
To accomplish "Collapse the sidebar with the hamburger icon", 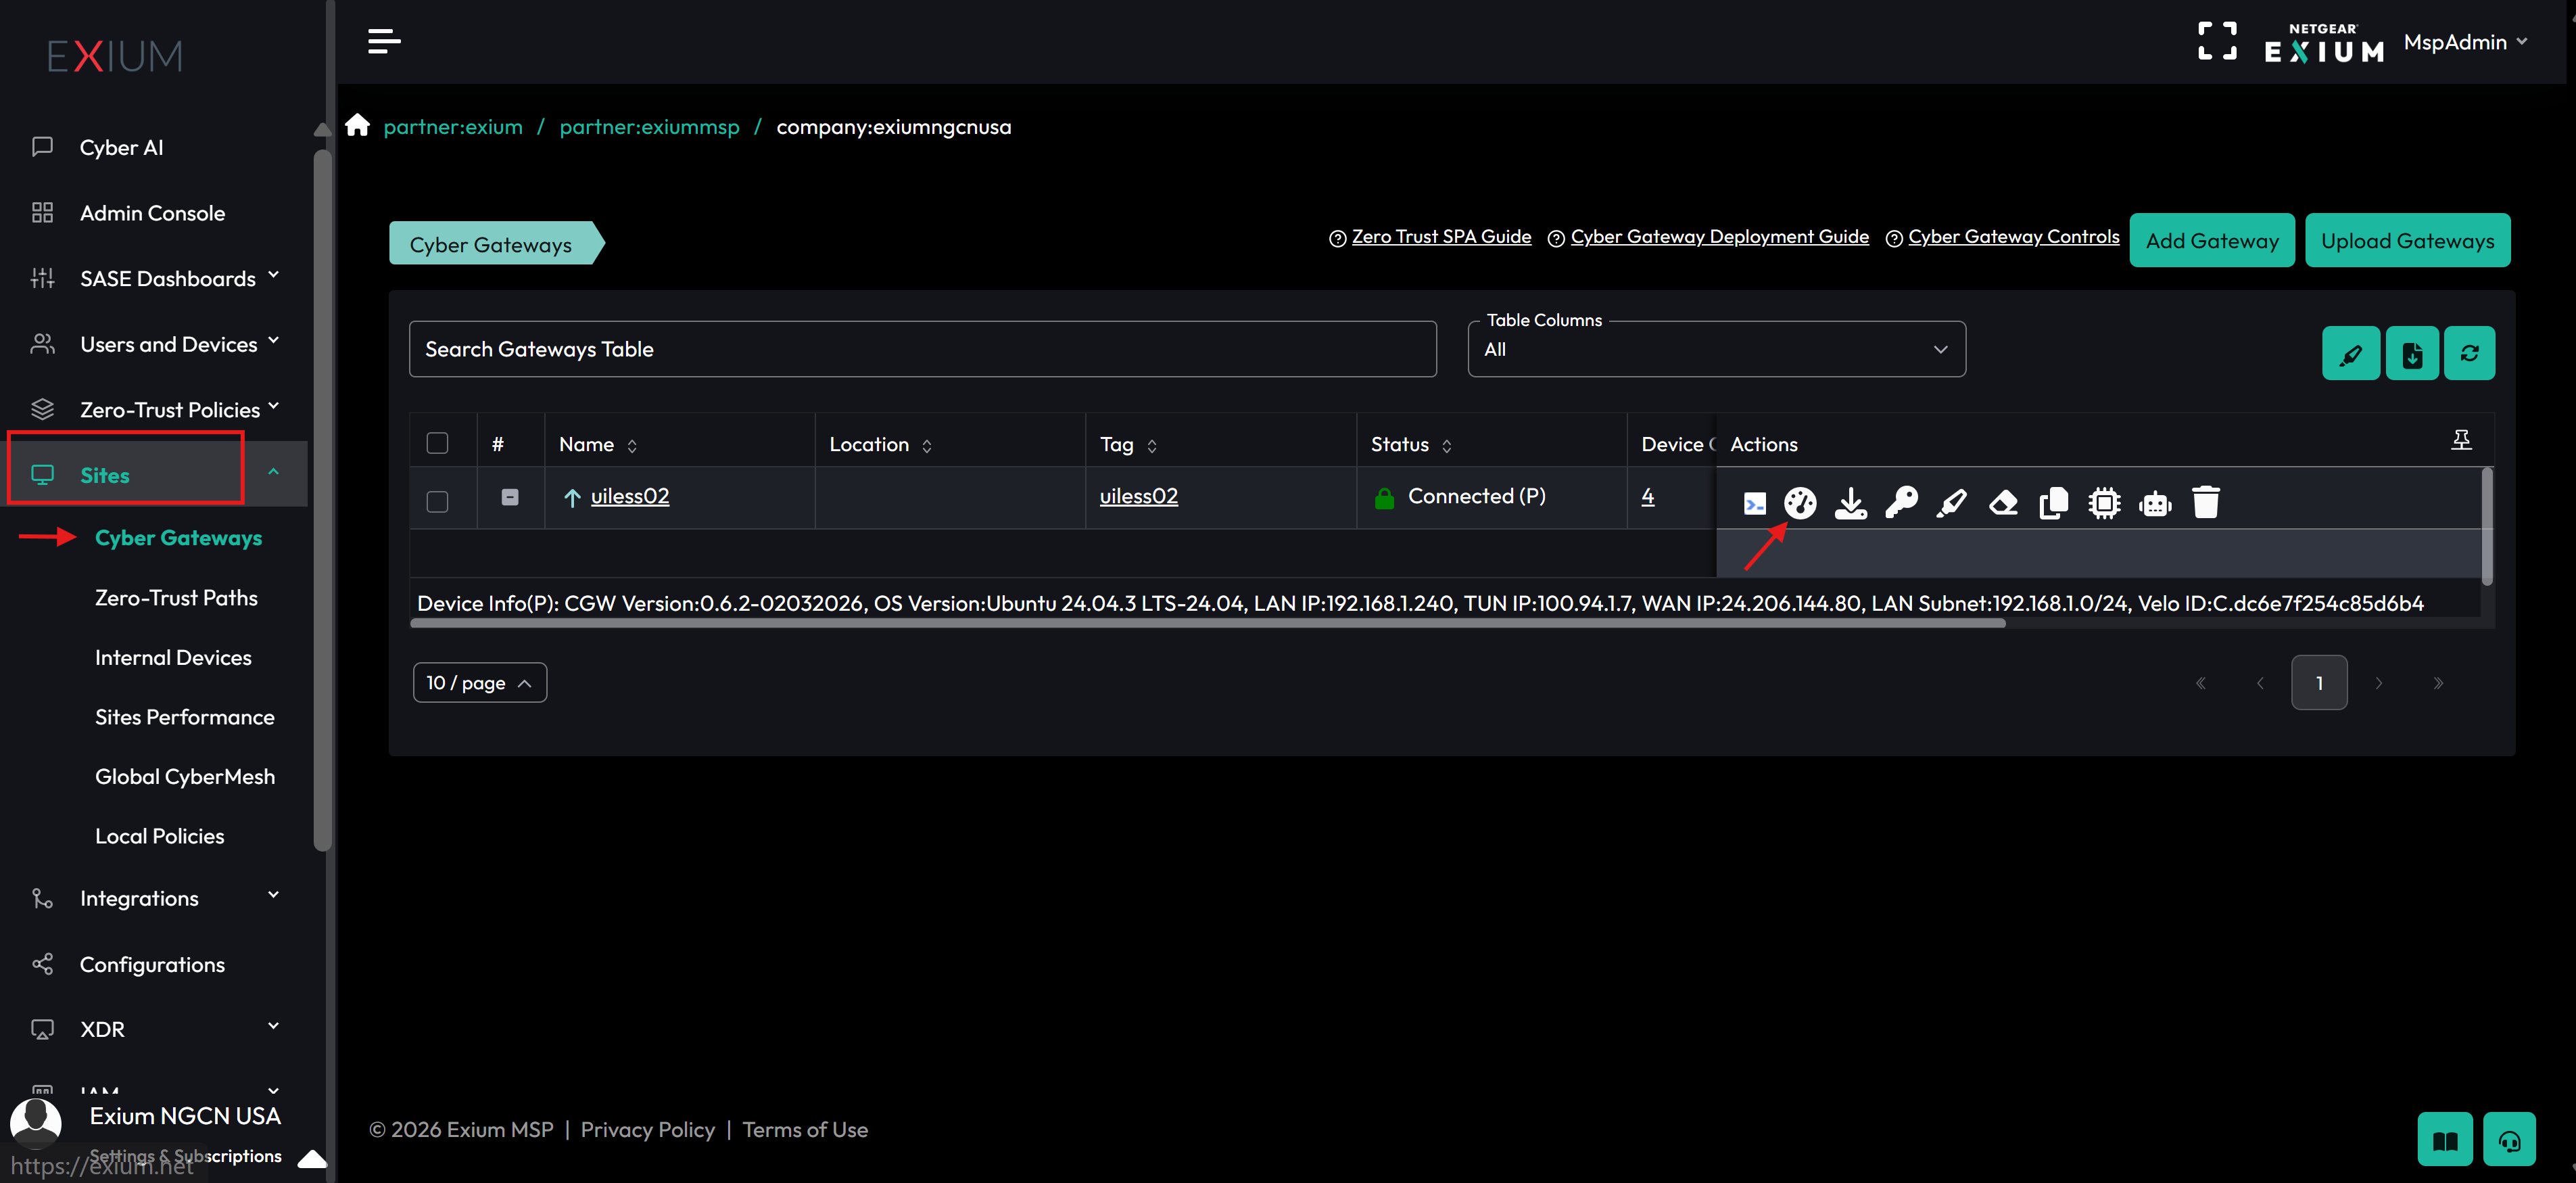I will coord(384,42).
